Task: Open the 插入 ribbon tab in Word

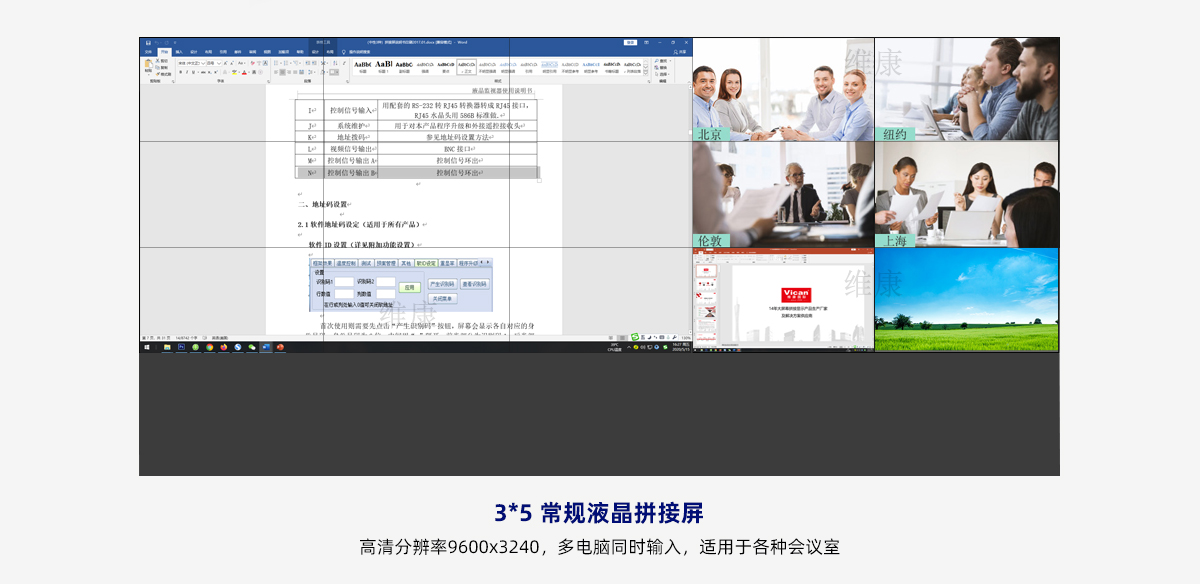Action: [x=179, y=52]
